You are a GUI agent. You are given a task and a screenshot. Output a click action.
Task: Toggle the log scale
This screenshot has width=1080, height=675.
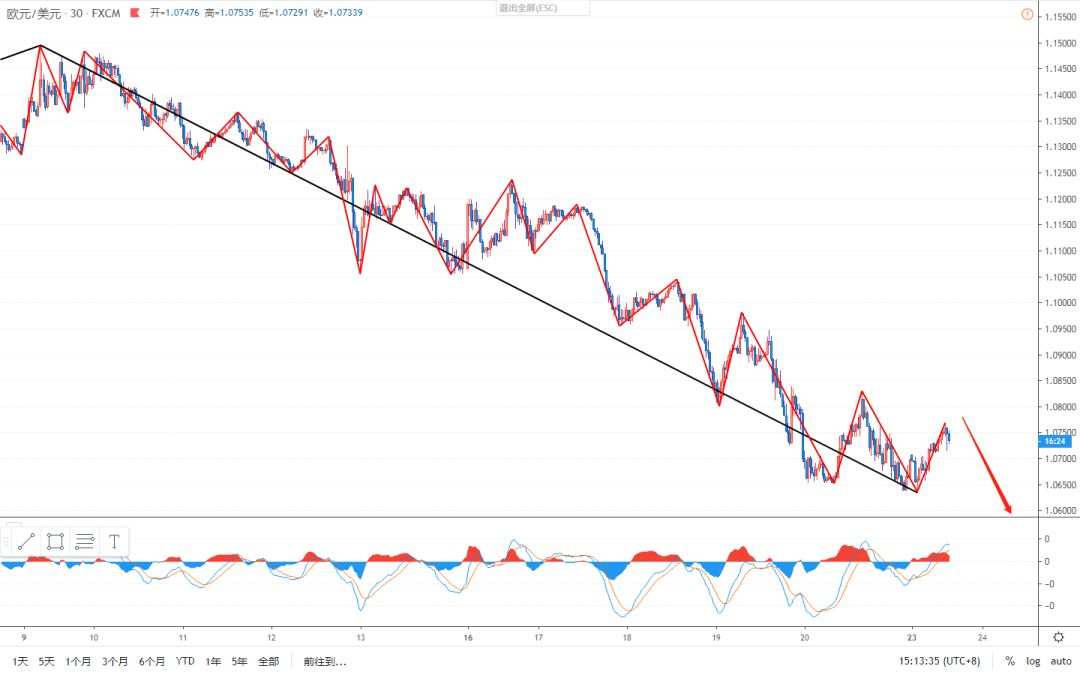click(x=1033, y=661)
